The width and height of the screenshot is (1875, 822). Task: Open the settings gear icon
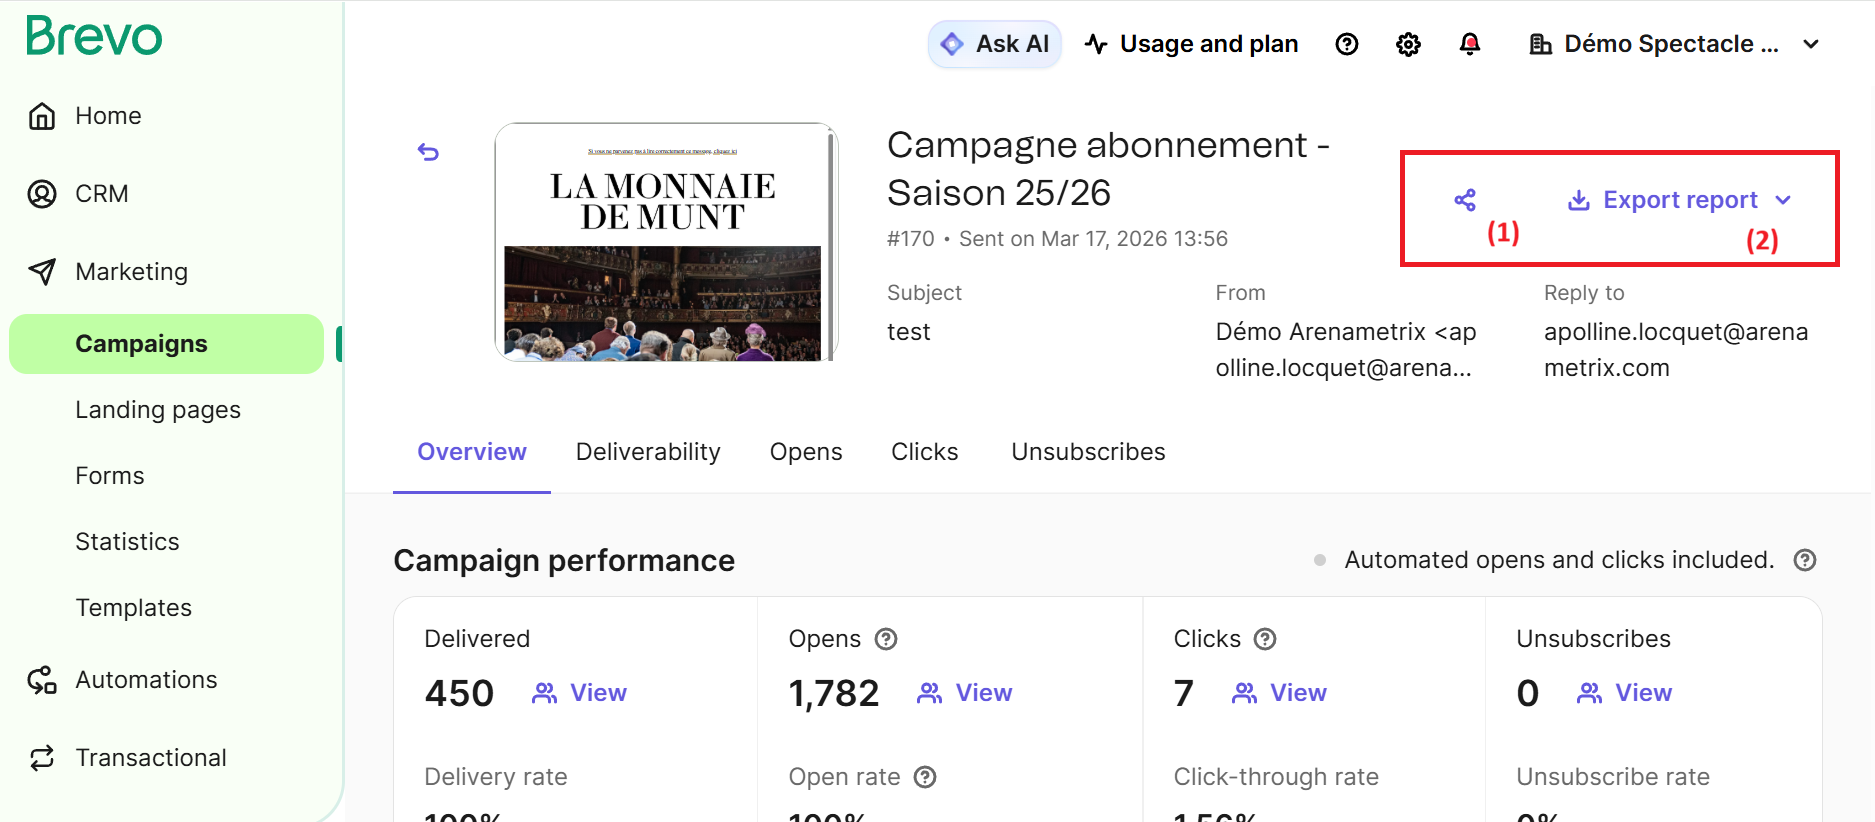(1408, 44)
